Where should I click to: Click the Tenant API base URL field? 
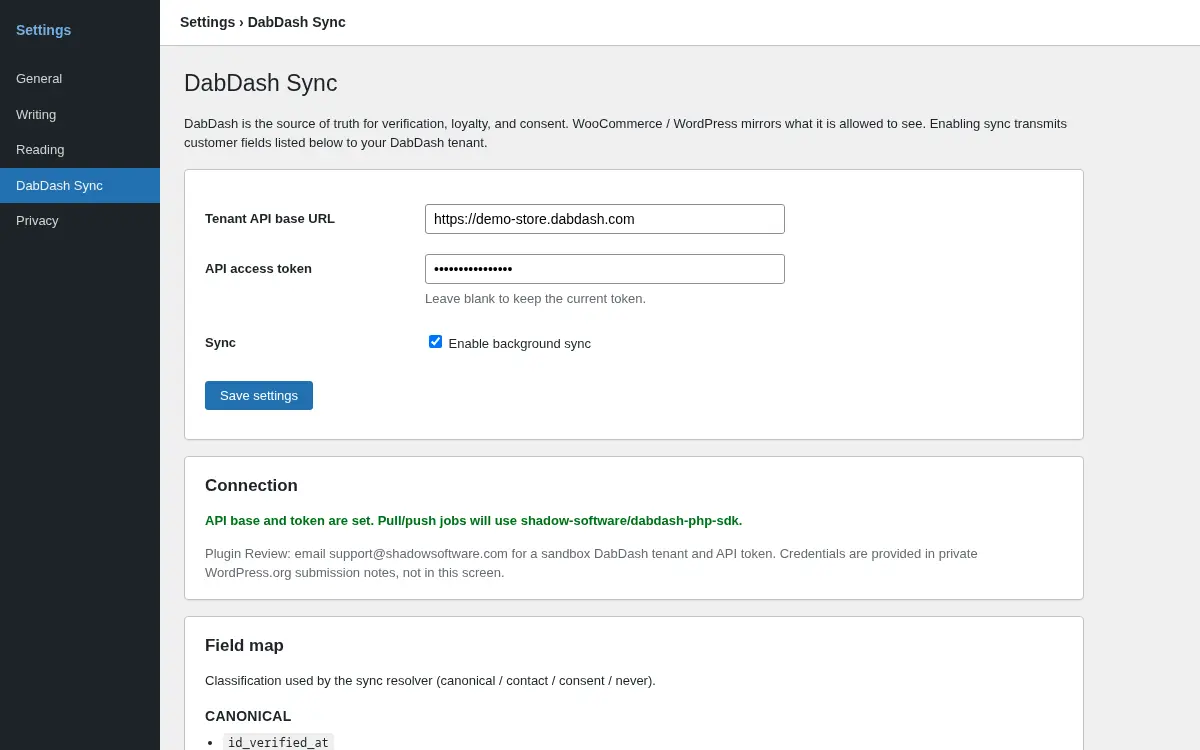[x=605, y=219]
